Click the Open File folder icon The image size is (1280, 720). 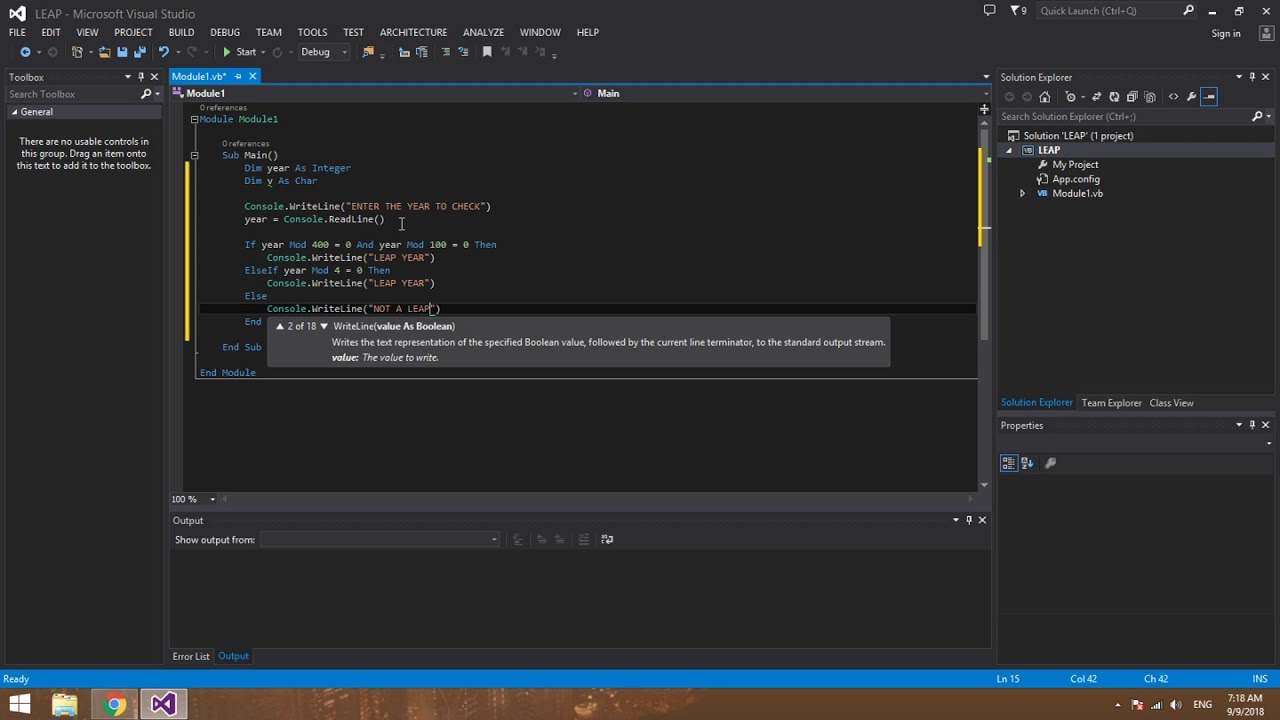click(104, 52)
